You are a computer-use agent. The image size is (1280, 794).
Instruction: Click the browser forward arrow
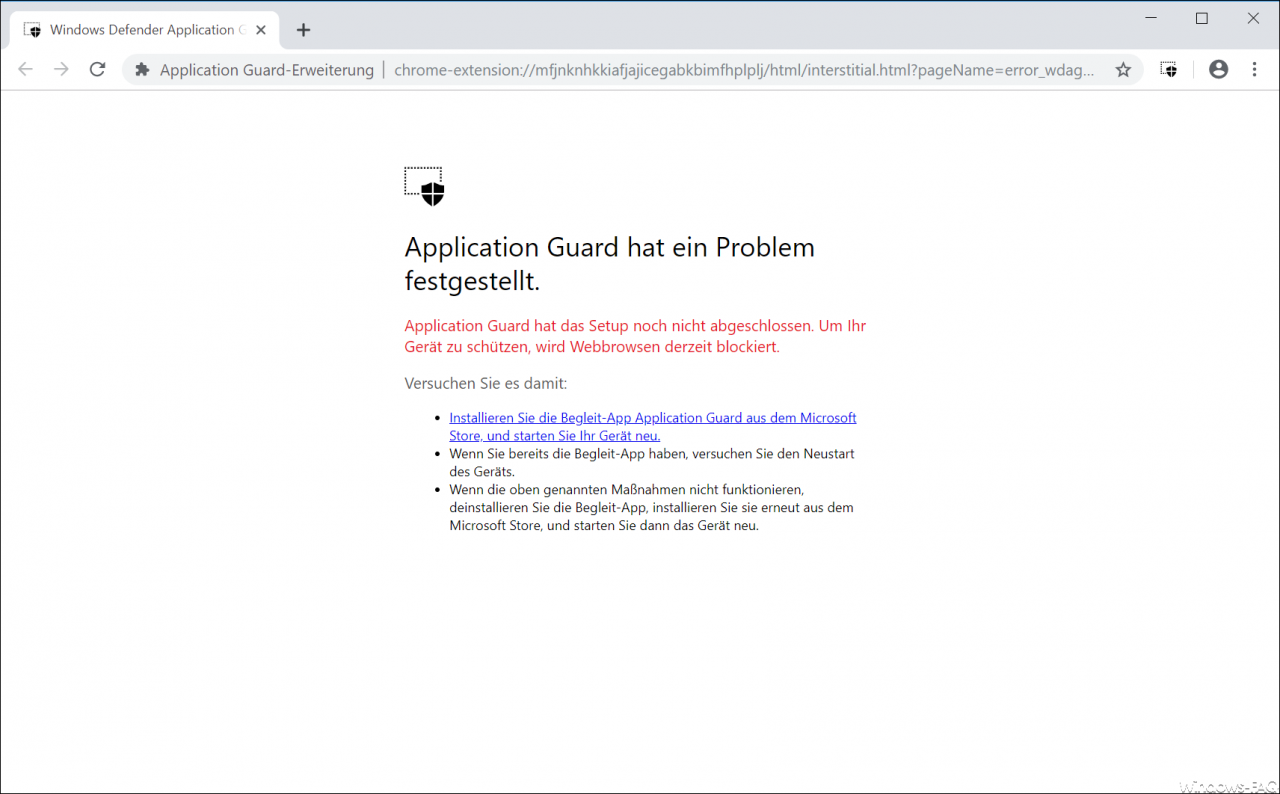pyautogui.click(x=61, y=69)
